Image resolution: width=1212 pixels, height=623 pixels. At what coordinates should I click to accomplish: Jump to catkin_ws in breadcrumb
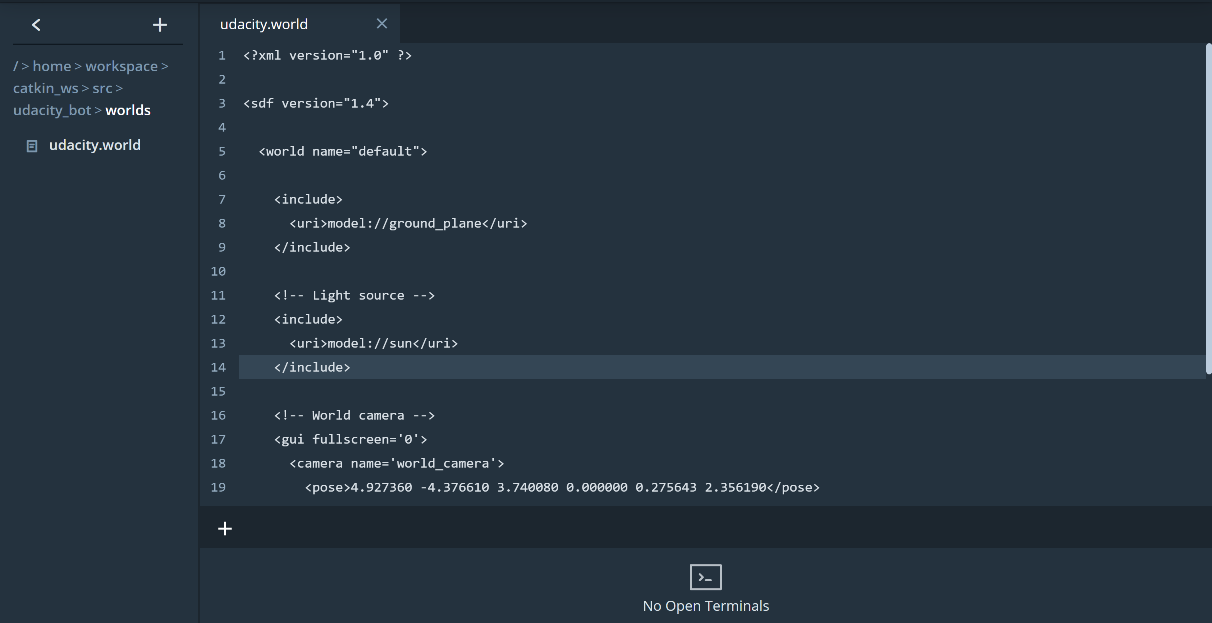point(45,88)
